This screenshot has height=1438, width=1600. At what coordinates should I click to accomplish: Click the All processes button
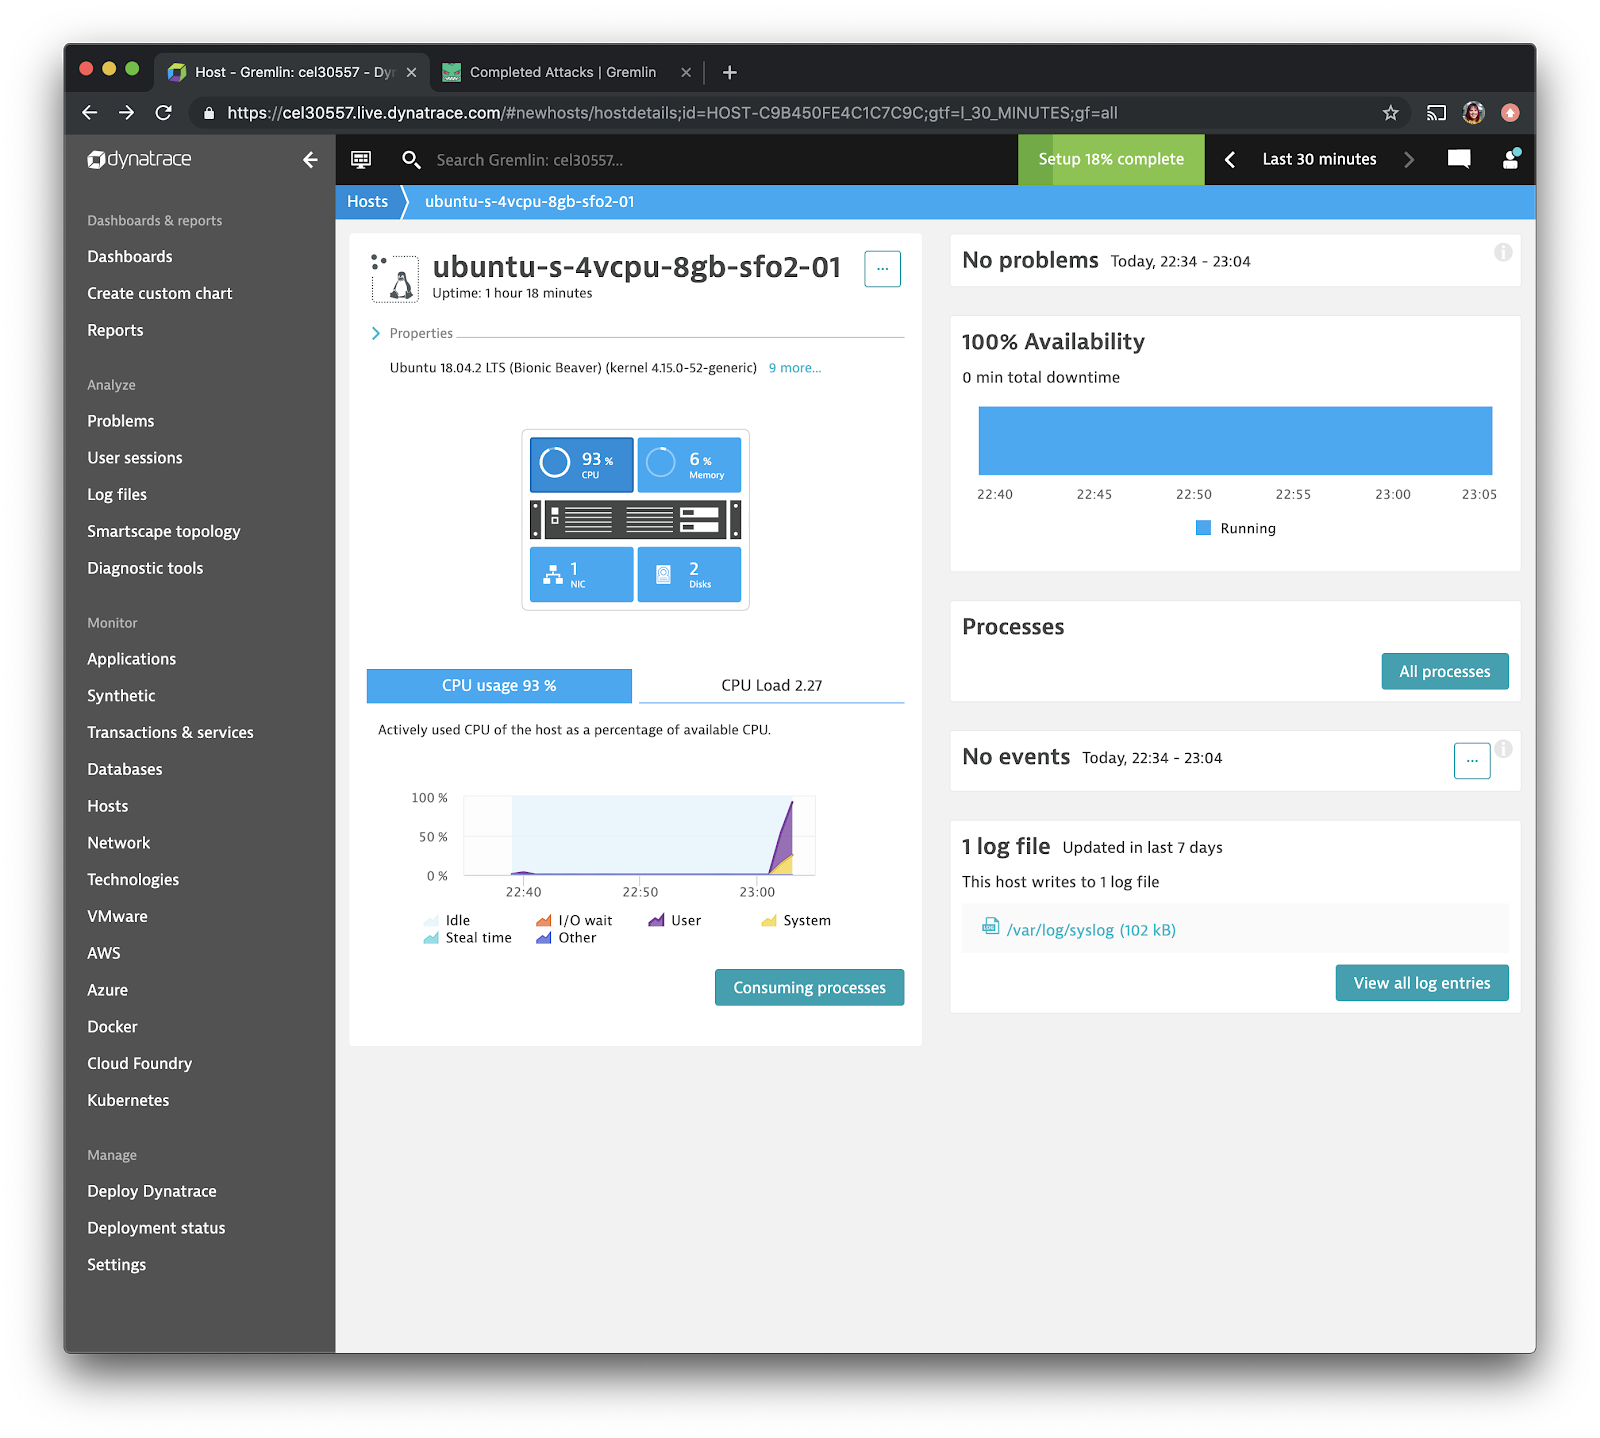pyautogui.click(x=1445, y=671)
